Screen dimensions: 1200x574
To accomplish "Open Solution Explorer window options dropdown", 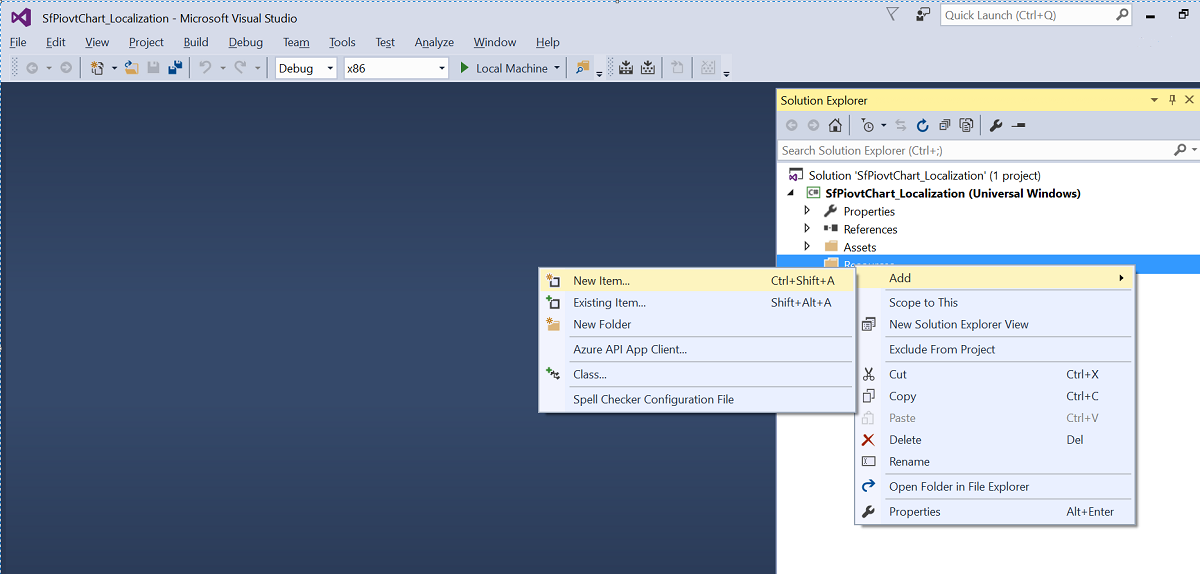I will 1154,100.
